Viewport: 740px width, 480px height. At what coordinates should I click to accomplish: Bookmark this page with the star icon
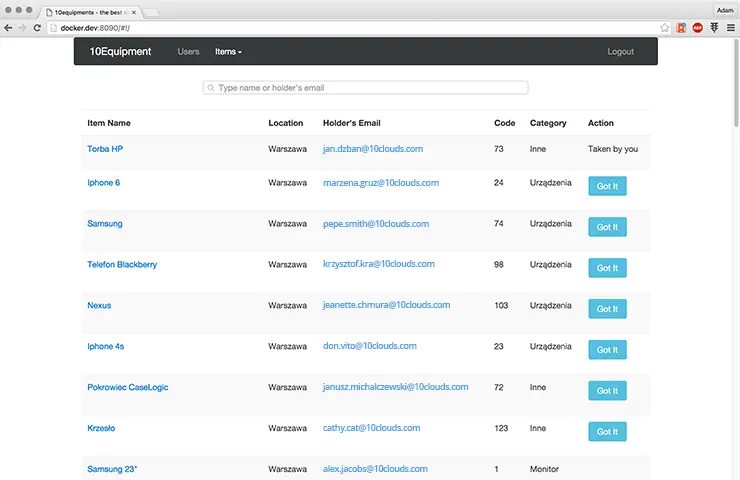pos(665,28)
